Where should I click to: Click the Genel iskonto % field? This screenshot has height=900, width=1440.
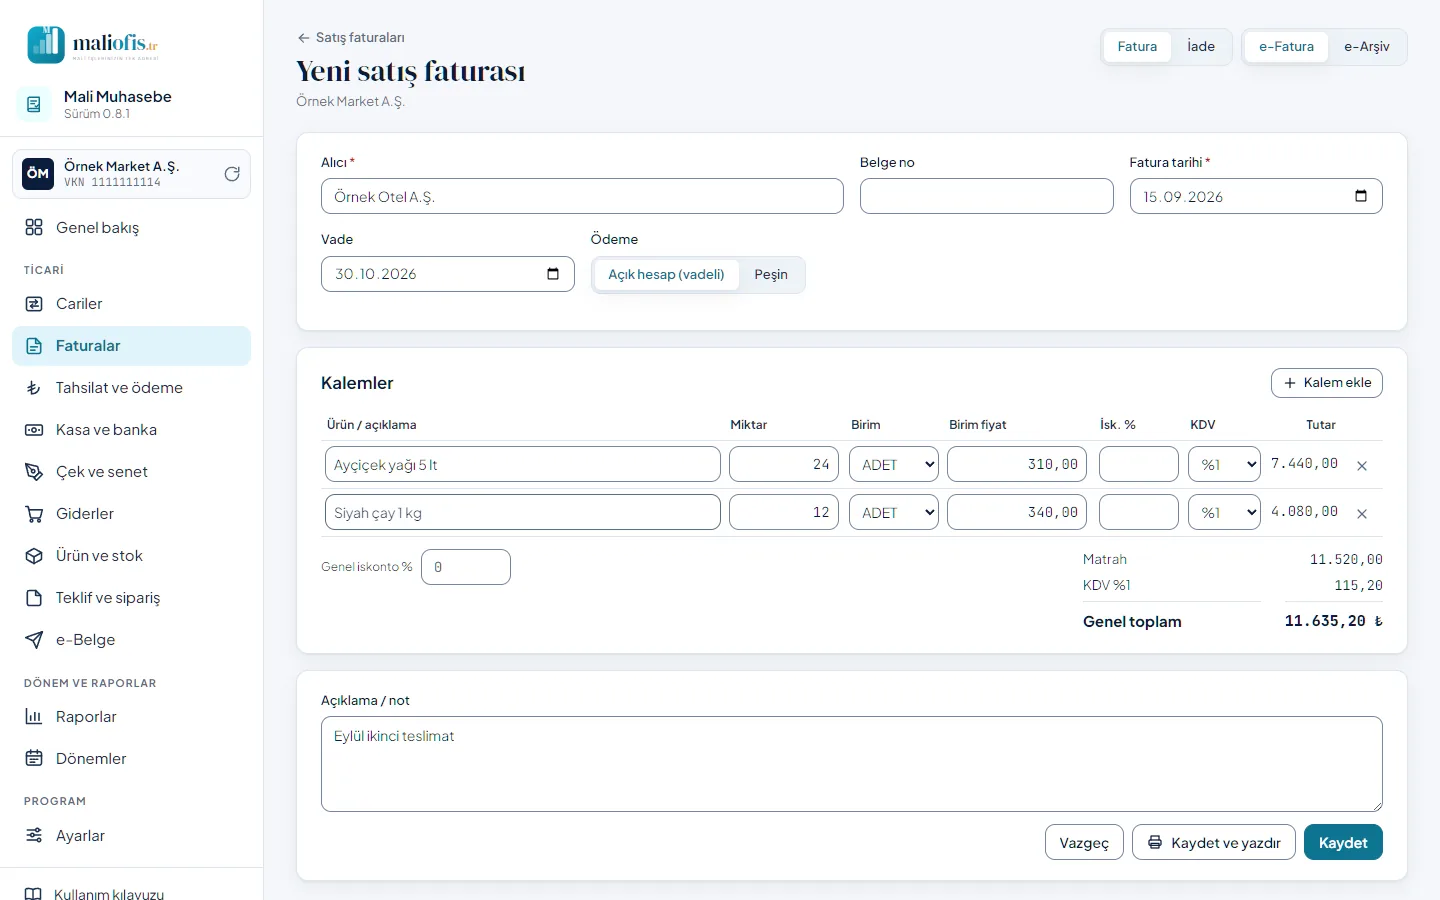point(466,567)
